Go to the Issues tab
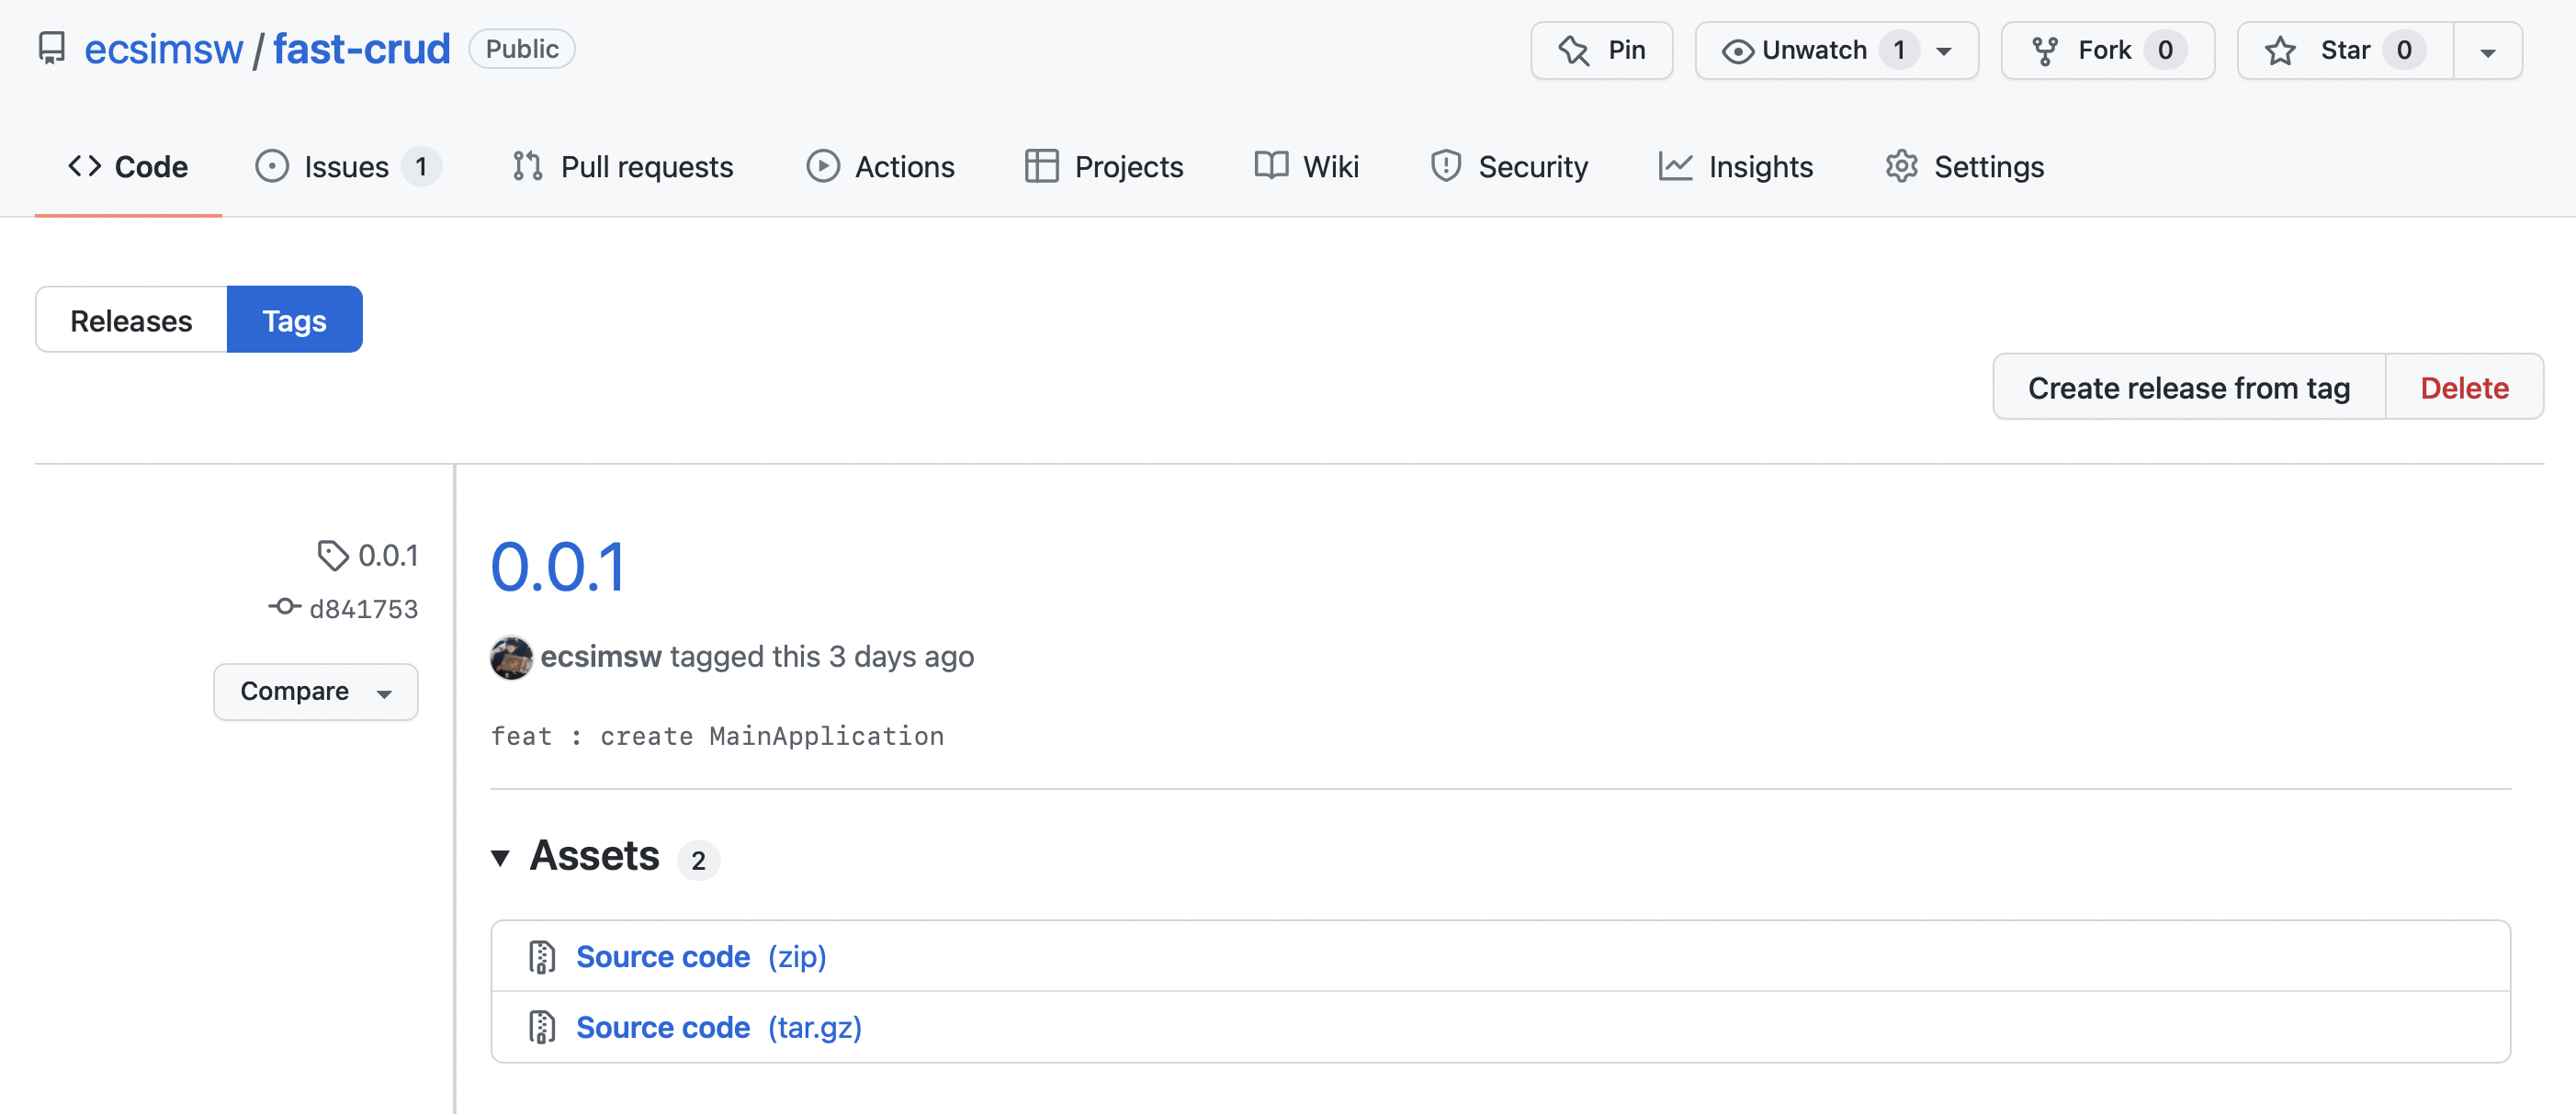The width and height of the screenshot is (2576, 1115). point(346,167)
